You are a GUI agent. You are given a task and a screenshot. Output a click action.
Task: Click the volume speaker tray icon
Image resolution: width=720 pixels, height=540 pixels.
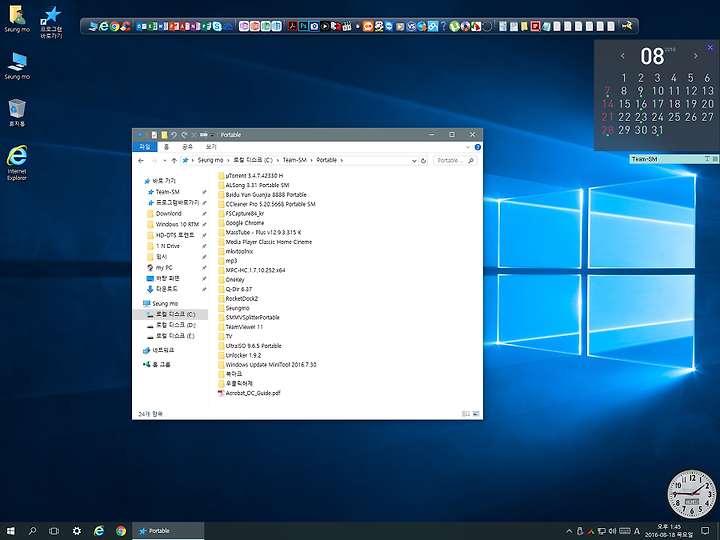612,531
